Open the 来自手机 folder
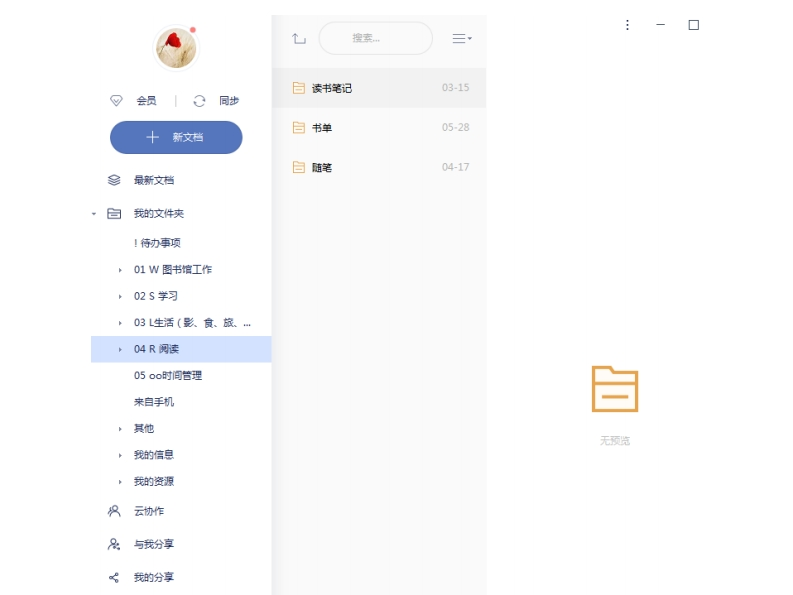Image resolution: width=793 pixels, height=595 pixels. 154,402
